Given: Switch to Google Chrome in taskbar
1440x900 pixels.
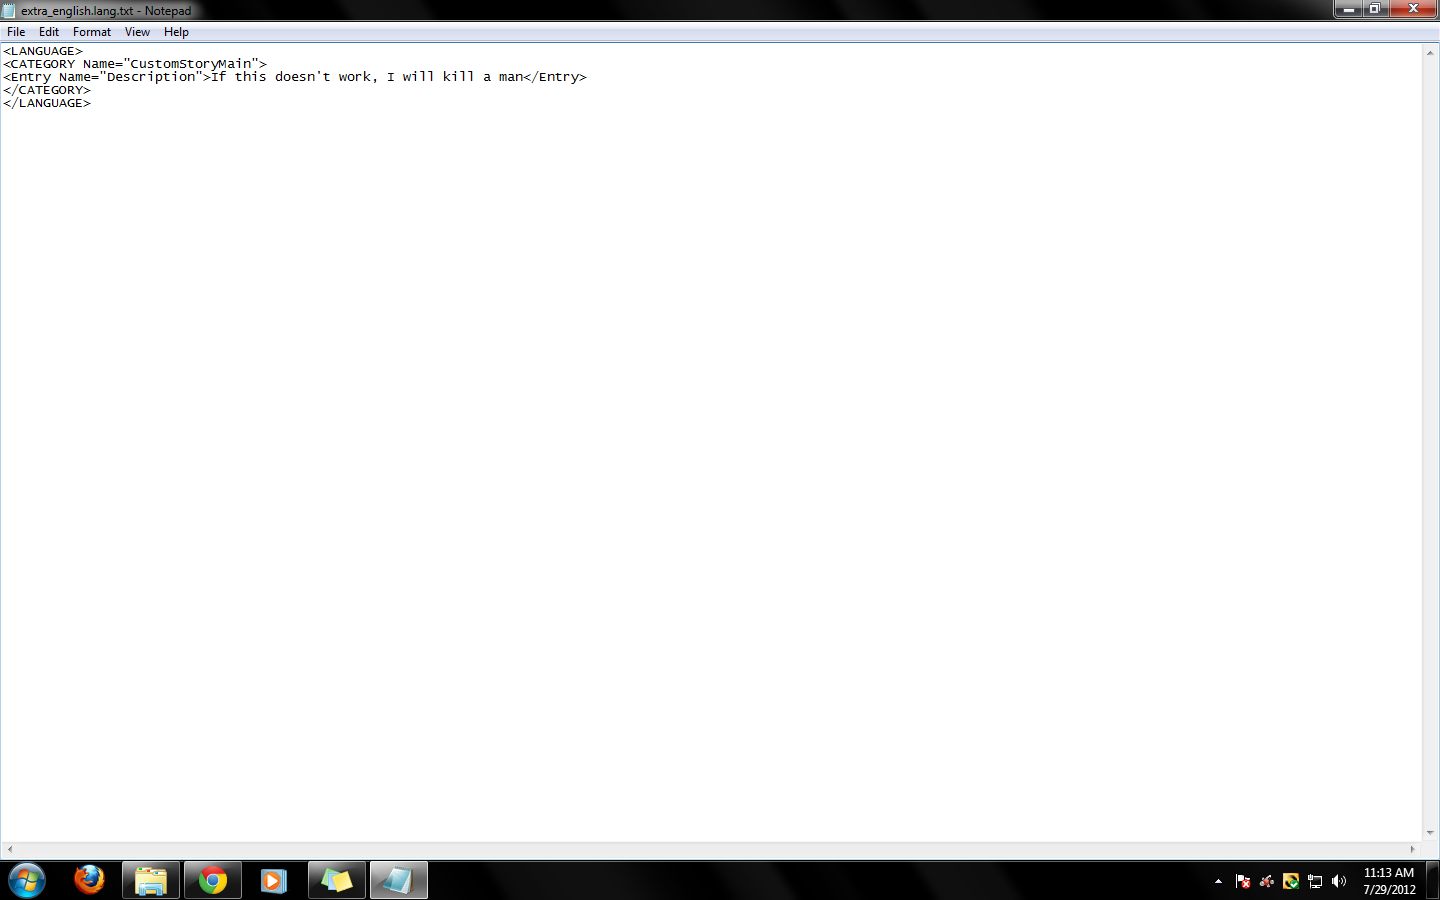Looking at the screenshot, I should [x=212, y=880].
